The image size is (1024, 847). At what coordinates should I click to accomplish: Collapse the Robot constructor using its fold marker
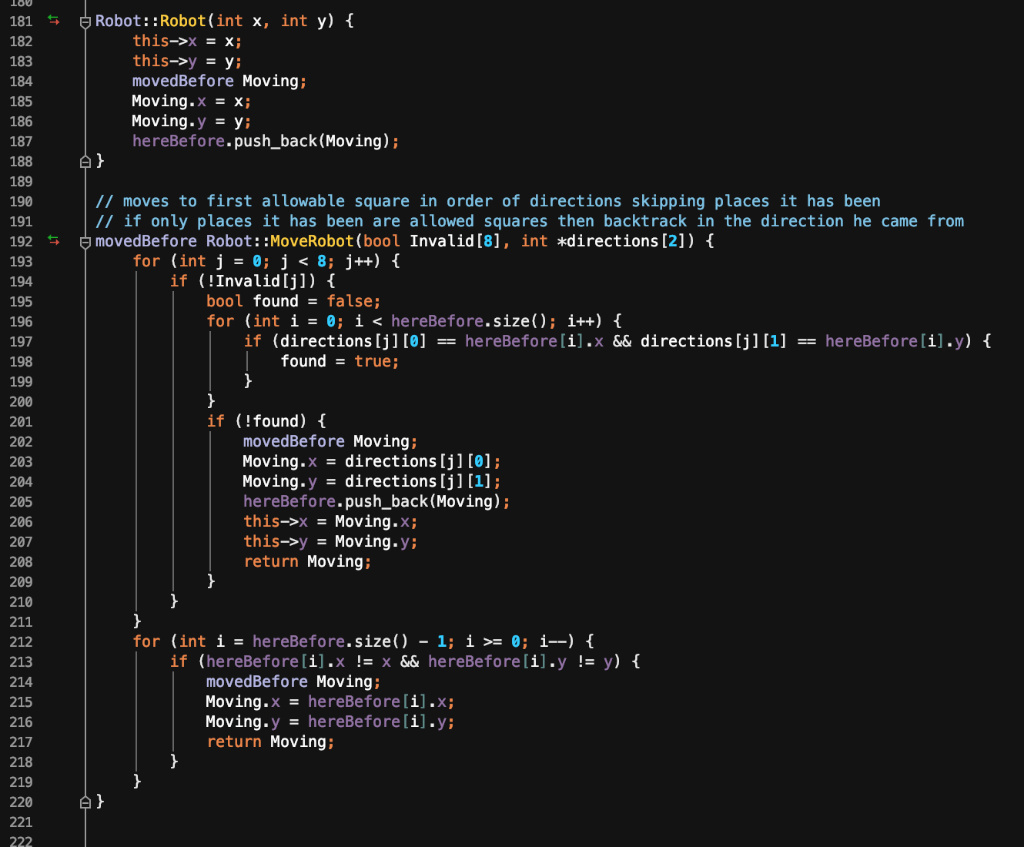point(84,20)
